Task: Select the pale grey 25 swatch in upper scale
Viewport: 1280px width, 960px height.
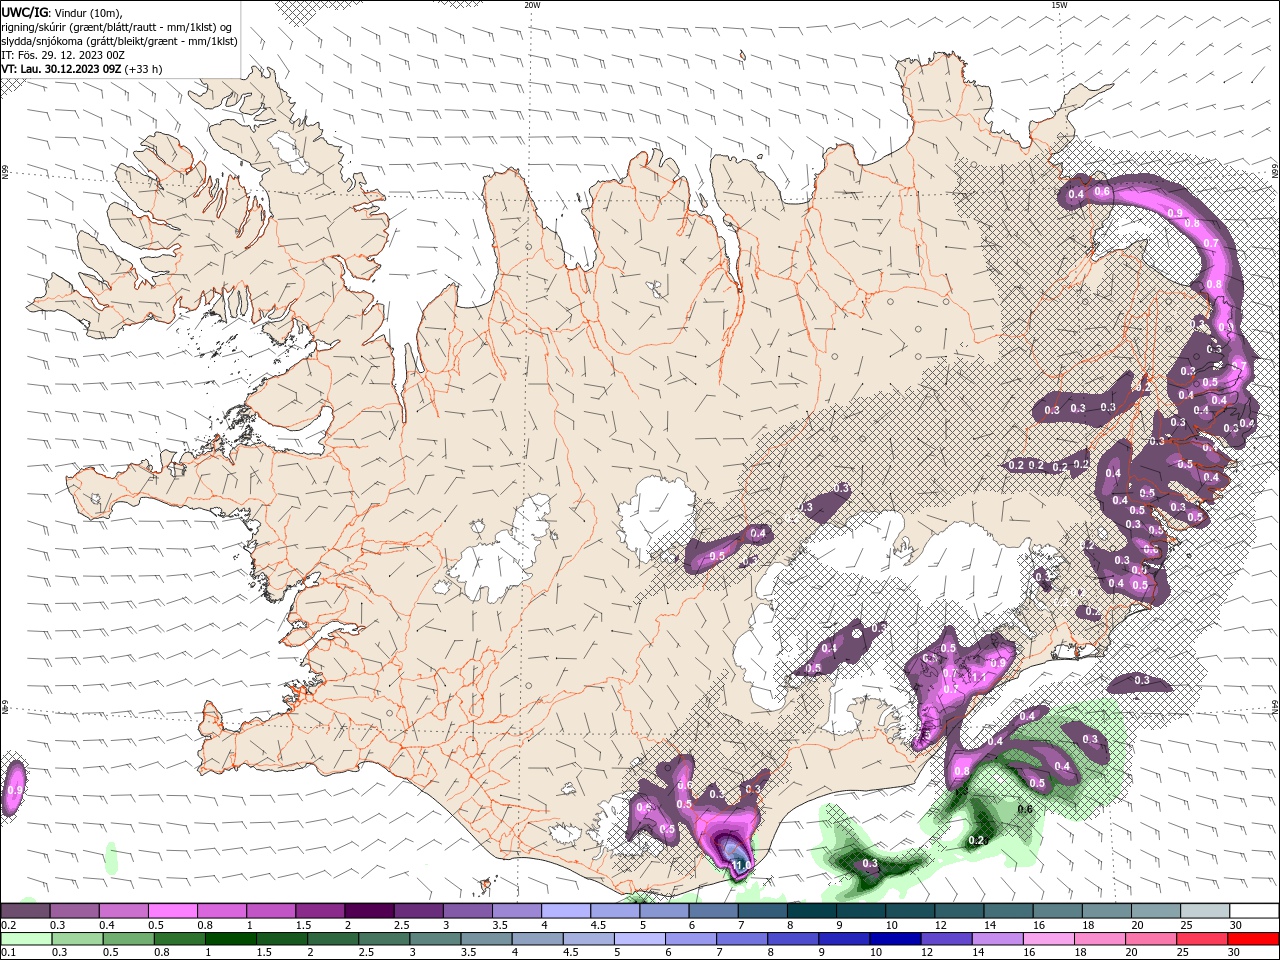Action: click(x=1205, y=911)
